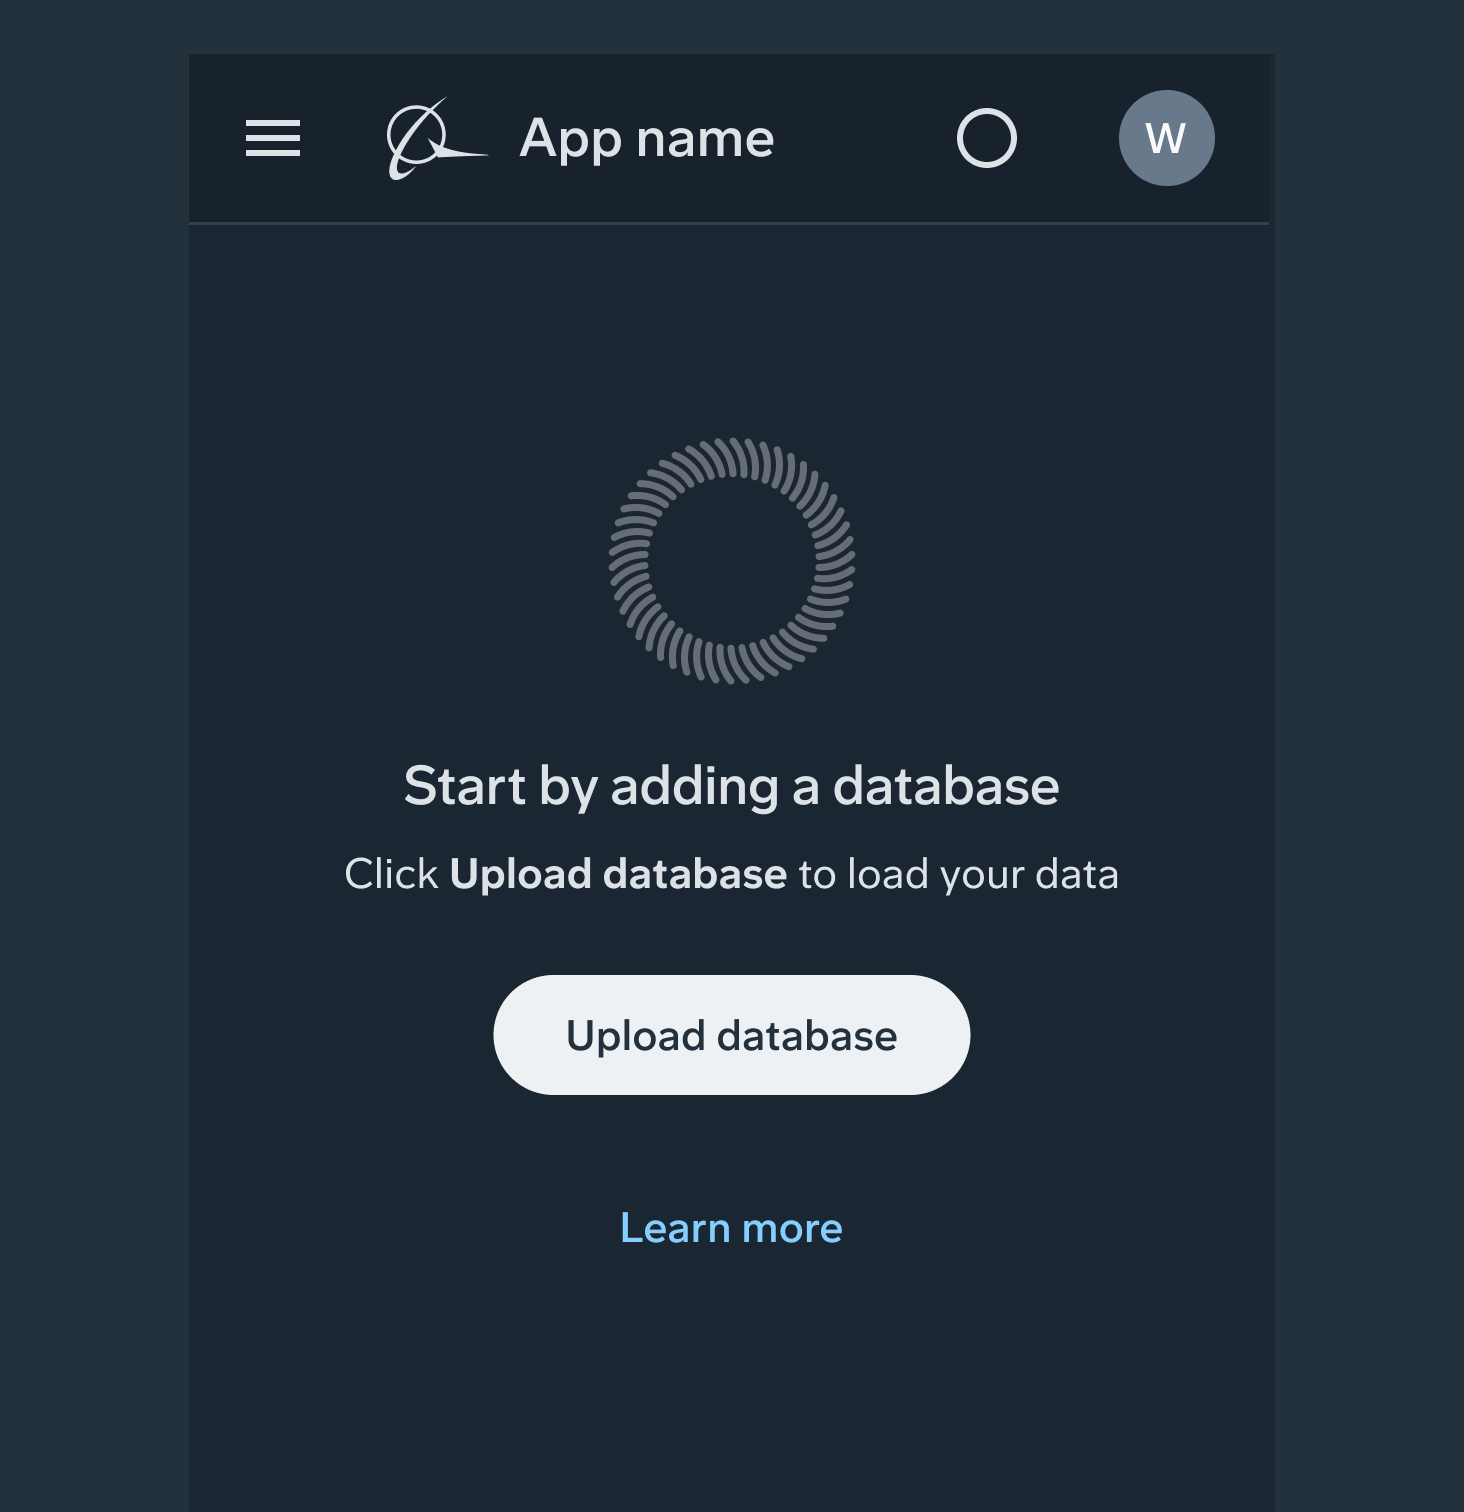Screen dimensions: 1464x1512
Task: Click the bold 'Upload database' instruction text
Action: coord(618,874)
